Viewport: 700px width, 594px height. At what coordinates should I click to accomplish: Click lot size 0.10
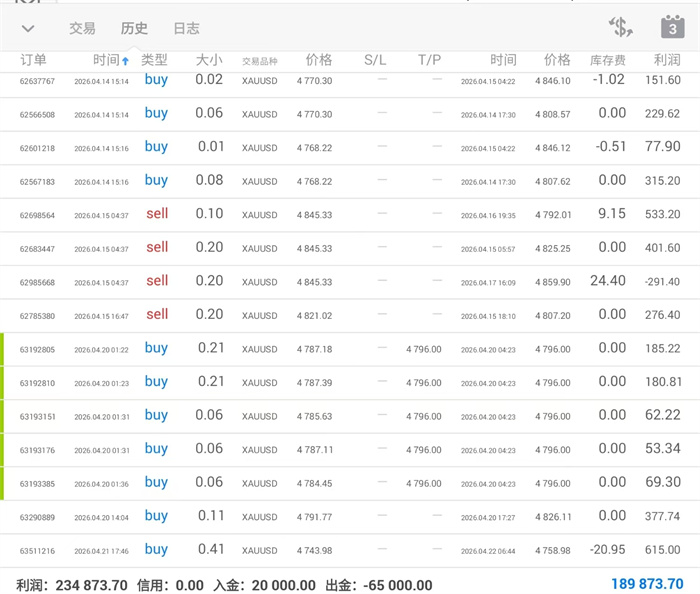209,214
